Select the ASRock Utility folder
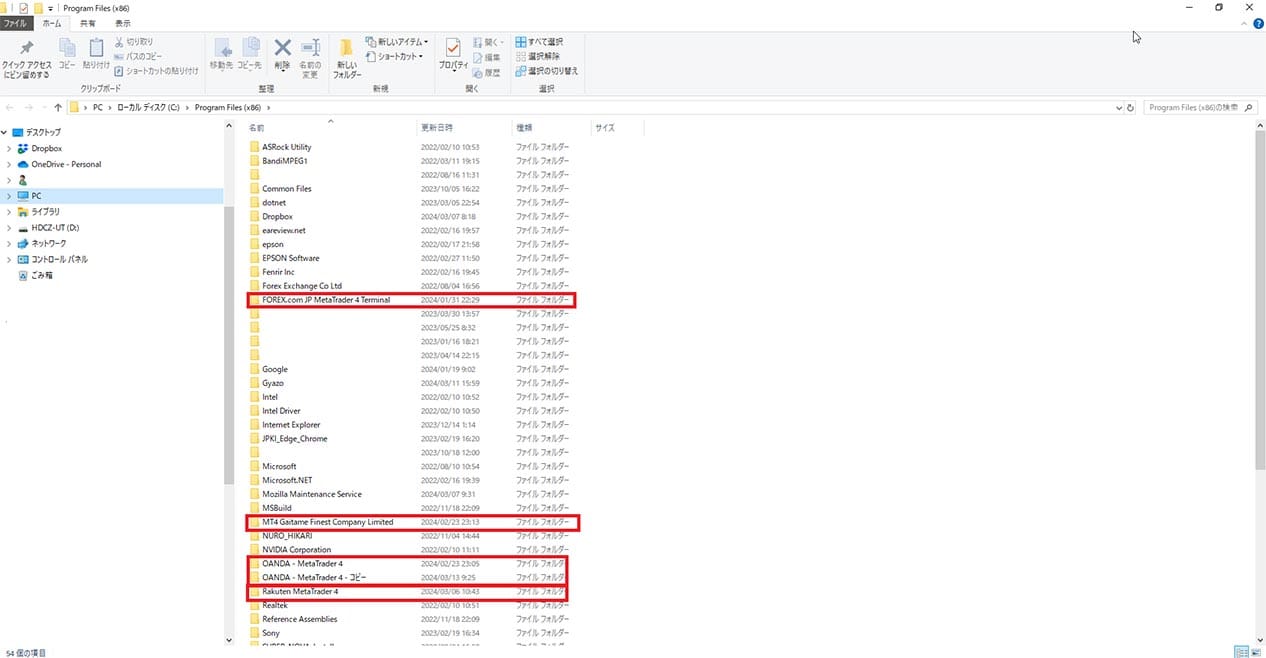 [x=286, y=147]
